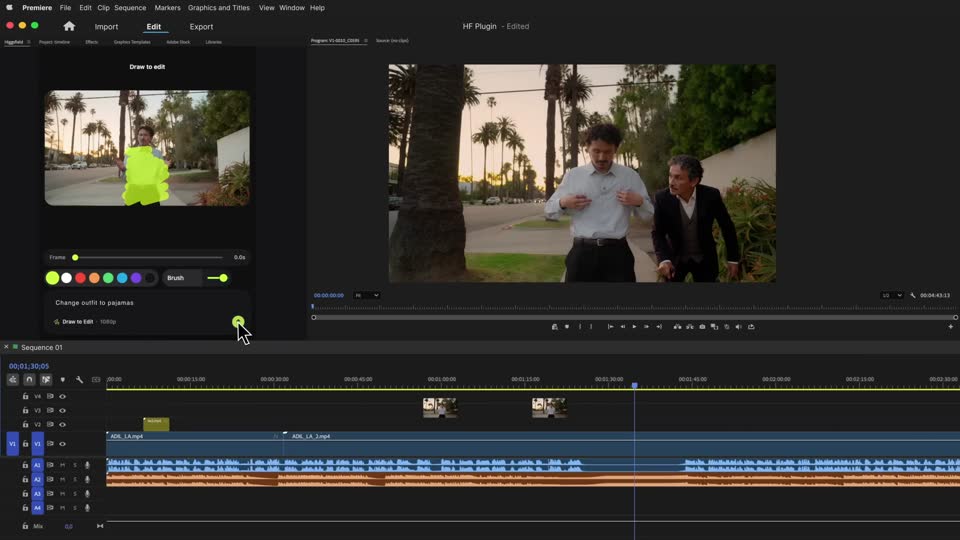Toggle lock on video track V4

(x=25, y=396)
